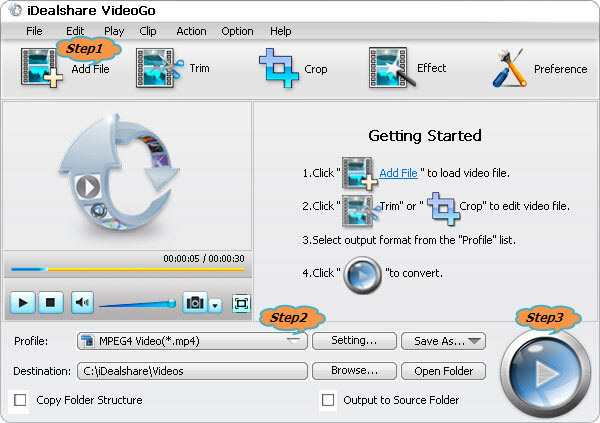Click the video timeline progress bar

pyautogui.click(x=128, y=269)
